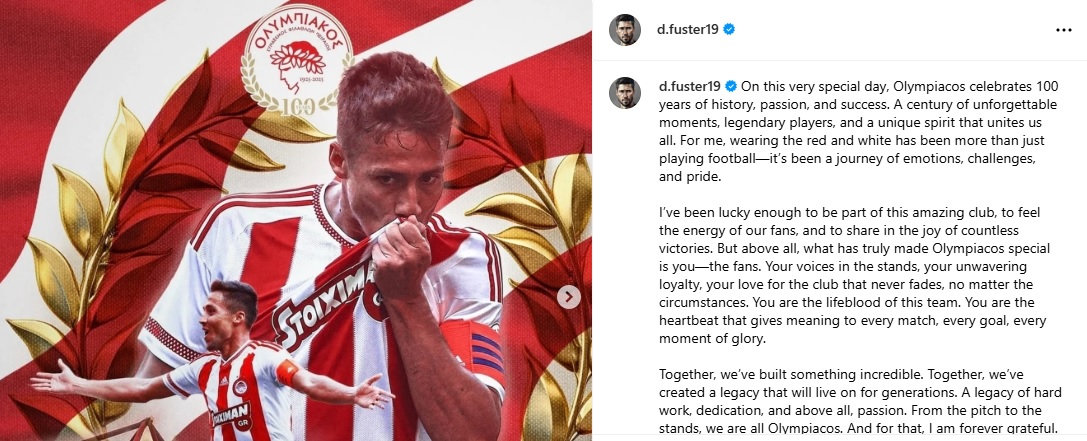Open the profile avatar beside the caption
1087x441 pixels.
625,93
